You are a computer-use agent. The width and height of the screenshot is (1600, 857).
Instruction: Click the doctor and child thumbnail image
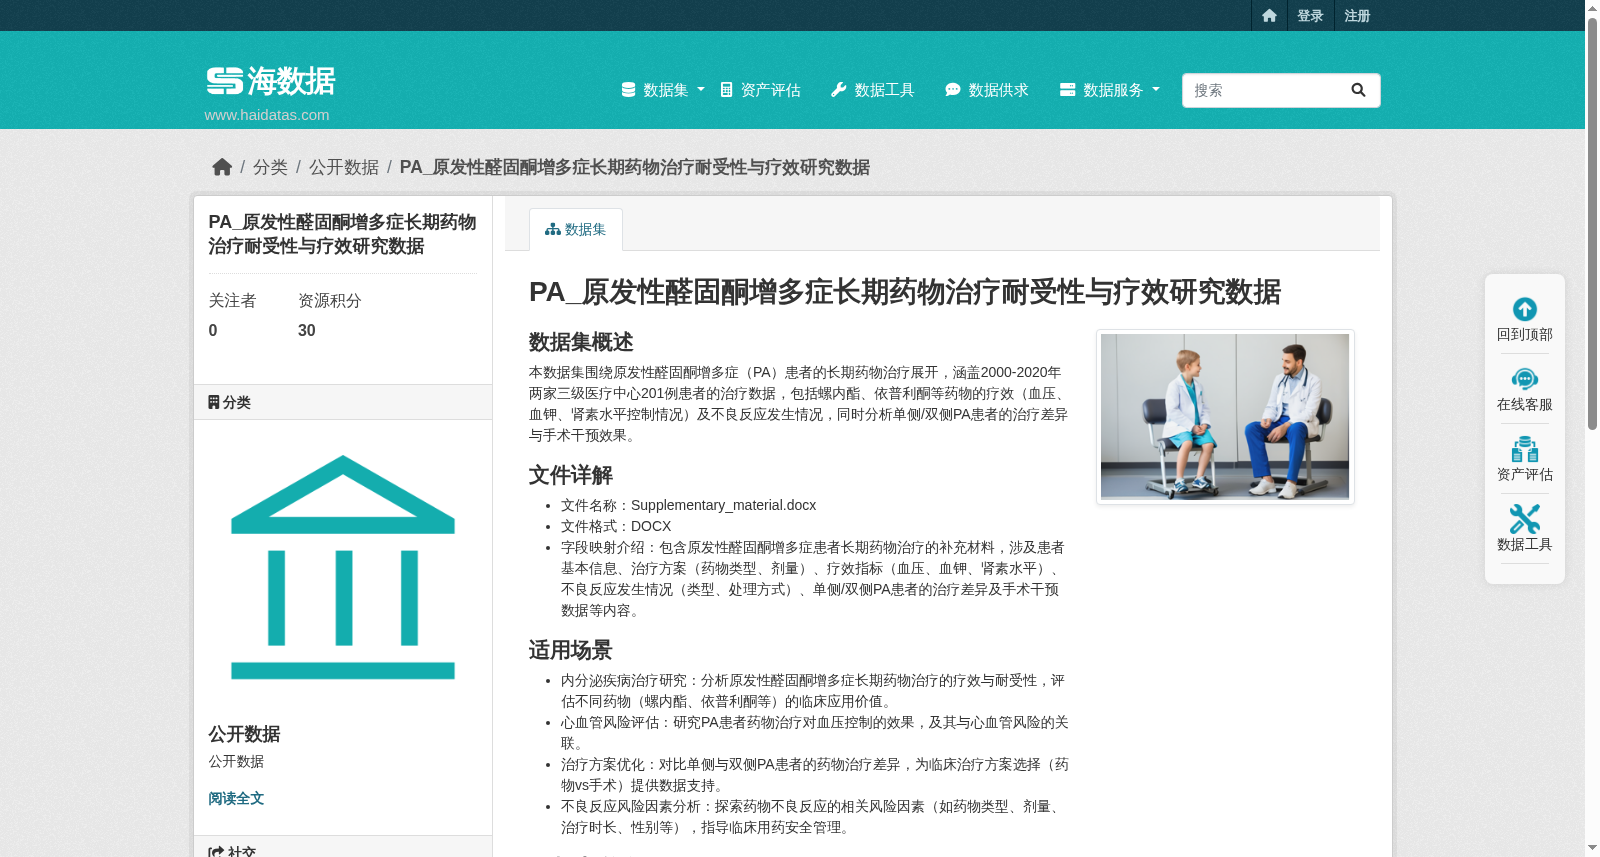[1225, 417]
